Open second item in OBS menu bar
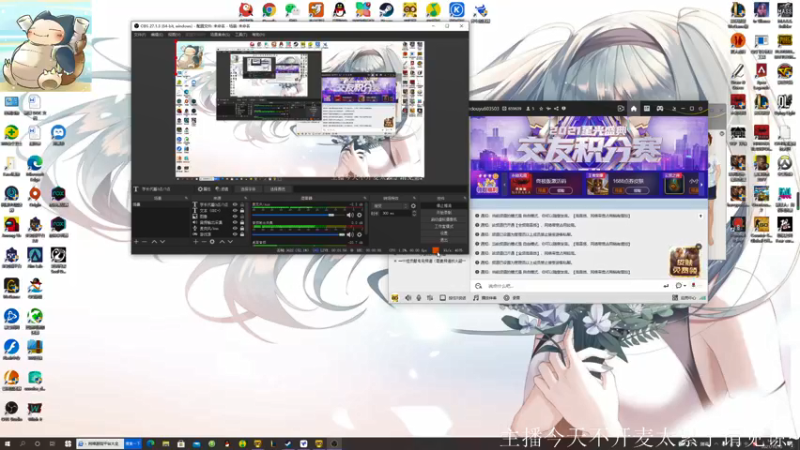Viewport: 800px width, 450px height. (157, 35)
